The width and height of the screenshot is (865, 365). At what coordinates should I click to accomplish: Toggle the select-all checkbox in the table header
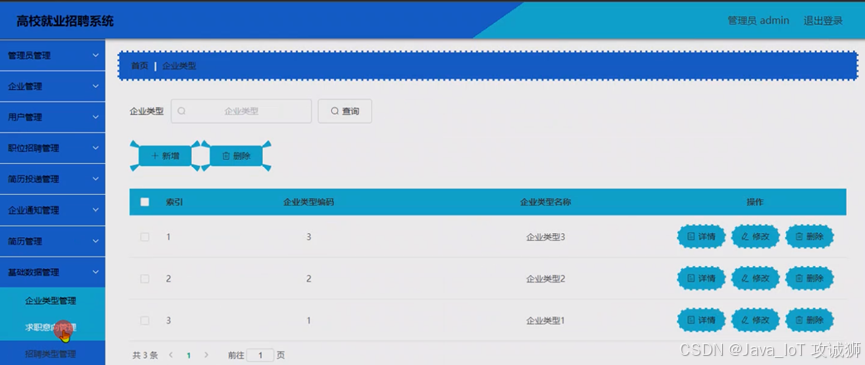pyautogui.click(x=145, y=202)
